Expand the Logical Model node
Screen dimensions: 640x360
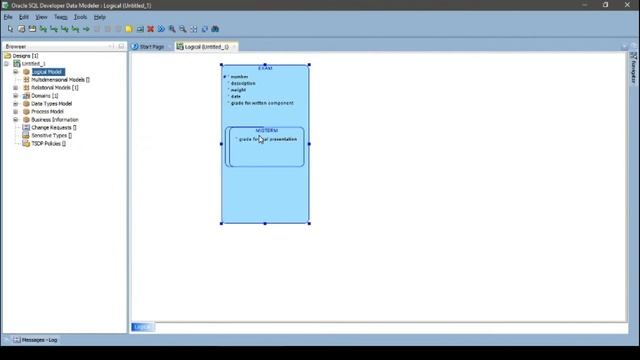coord(16,72)
